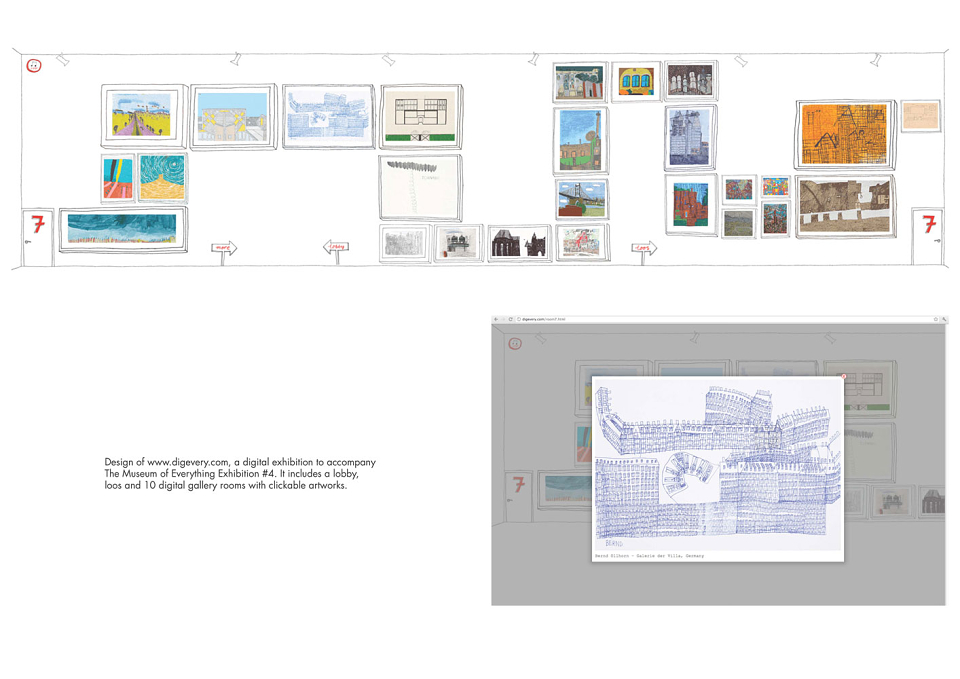Select the yellow field landscape painting

(143, 115)
